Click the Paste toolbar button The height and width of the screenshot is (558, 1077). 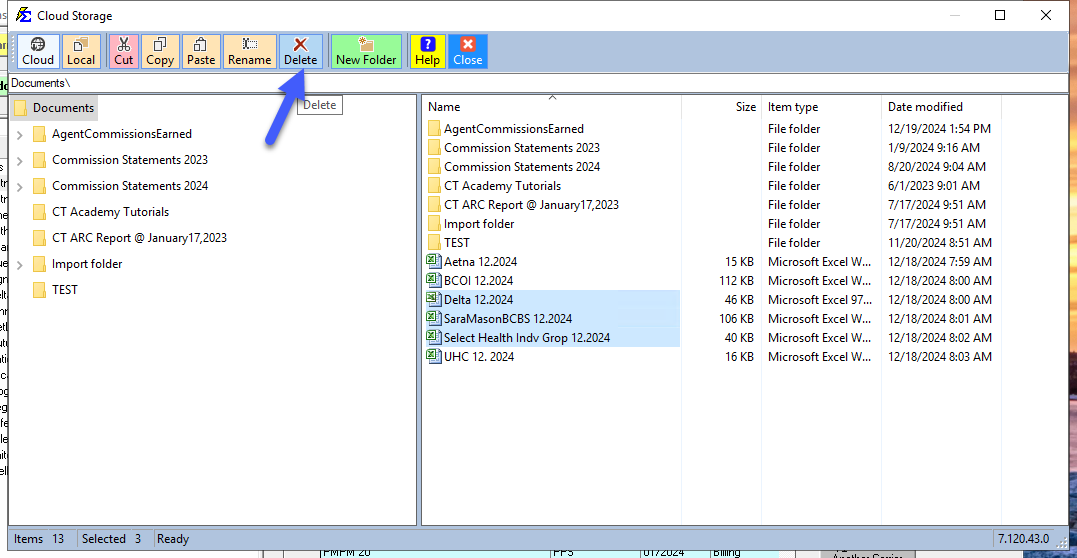coord(201,52)
